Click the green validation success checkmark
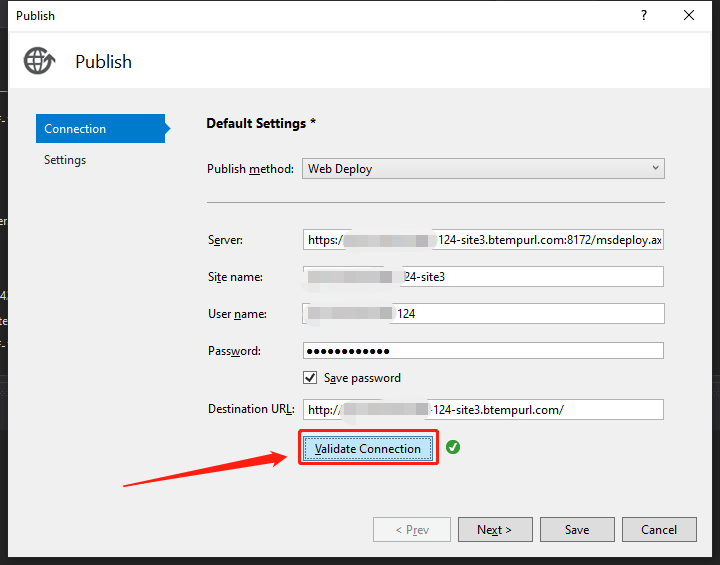 (x=453, y=448)
